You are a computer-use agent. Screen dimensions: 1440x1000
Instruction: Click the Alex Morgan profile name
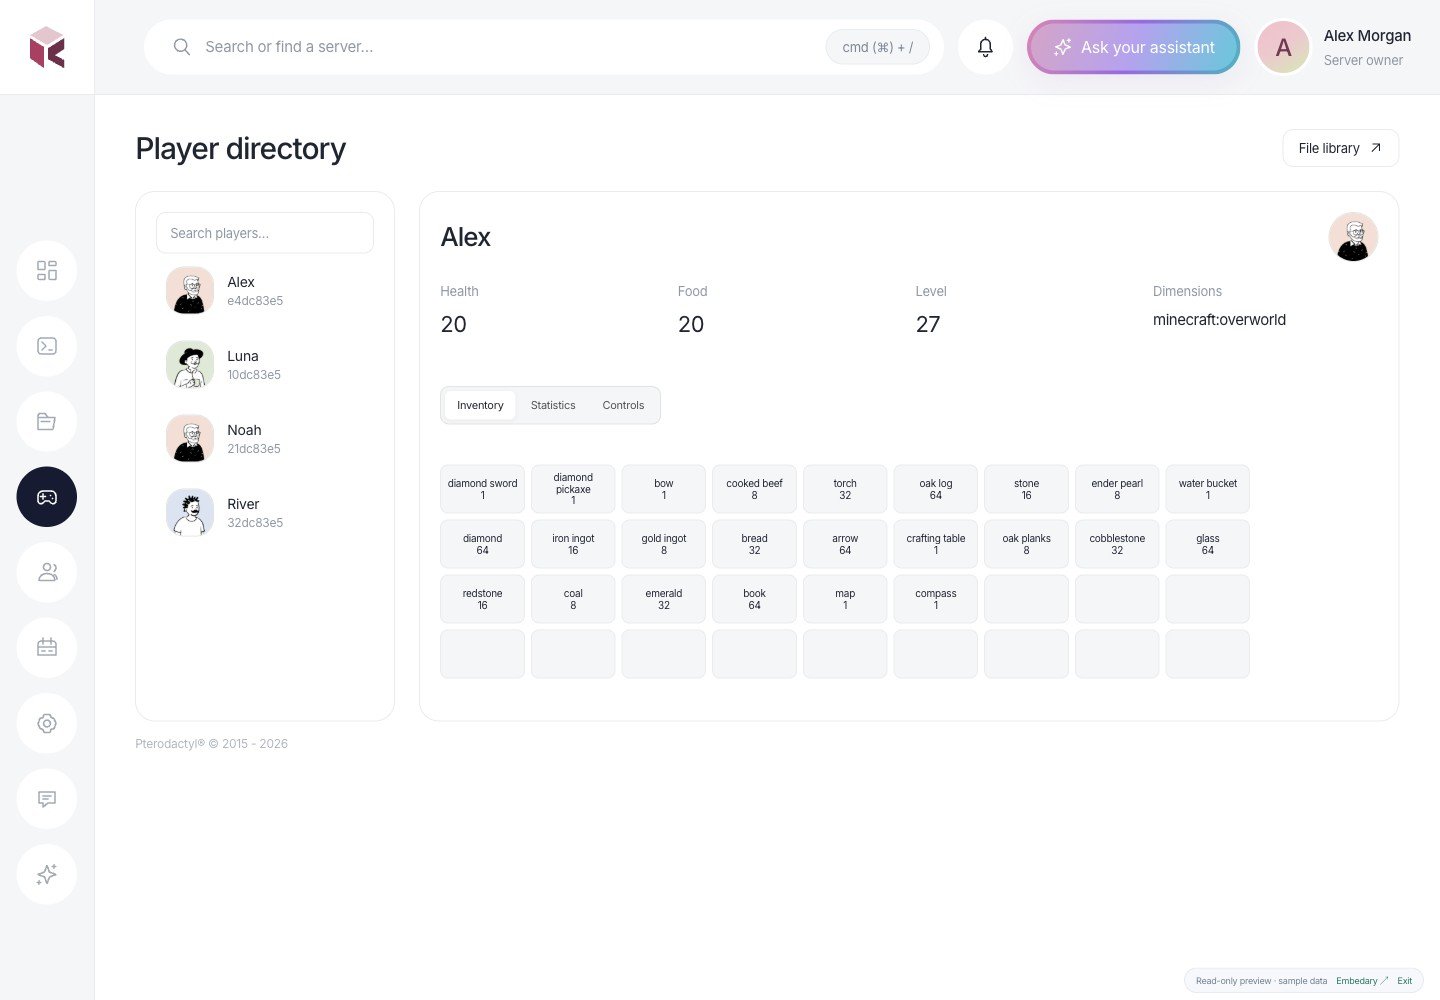tap(1367, 36)
